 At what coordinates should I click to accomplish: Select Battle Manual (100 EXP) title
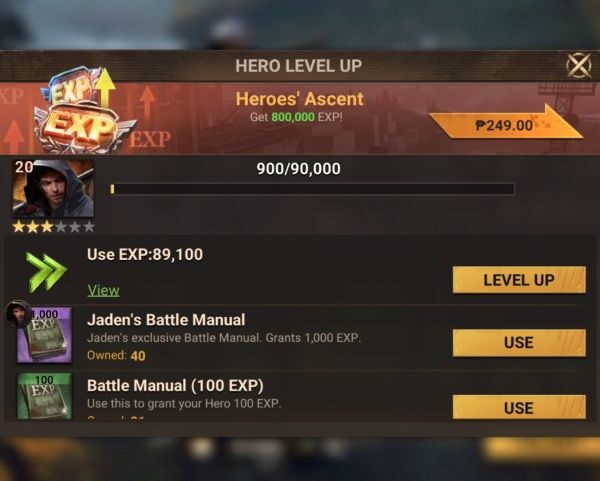(x=175, y=386)
